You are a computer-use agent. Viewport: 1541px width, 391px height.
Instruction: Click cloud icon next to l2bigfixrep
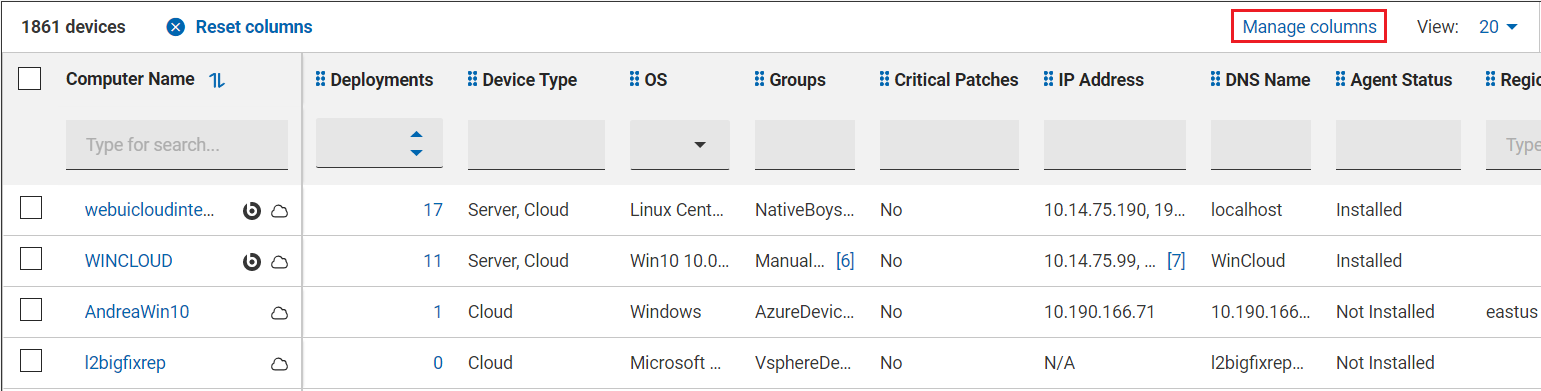pyautogui.click(x=280, y=364)
